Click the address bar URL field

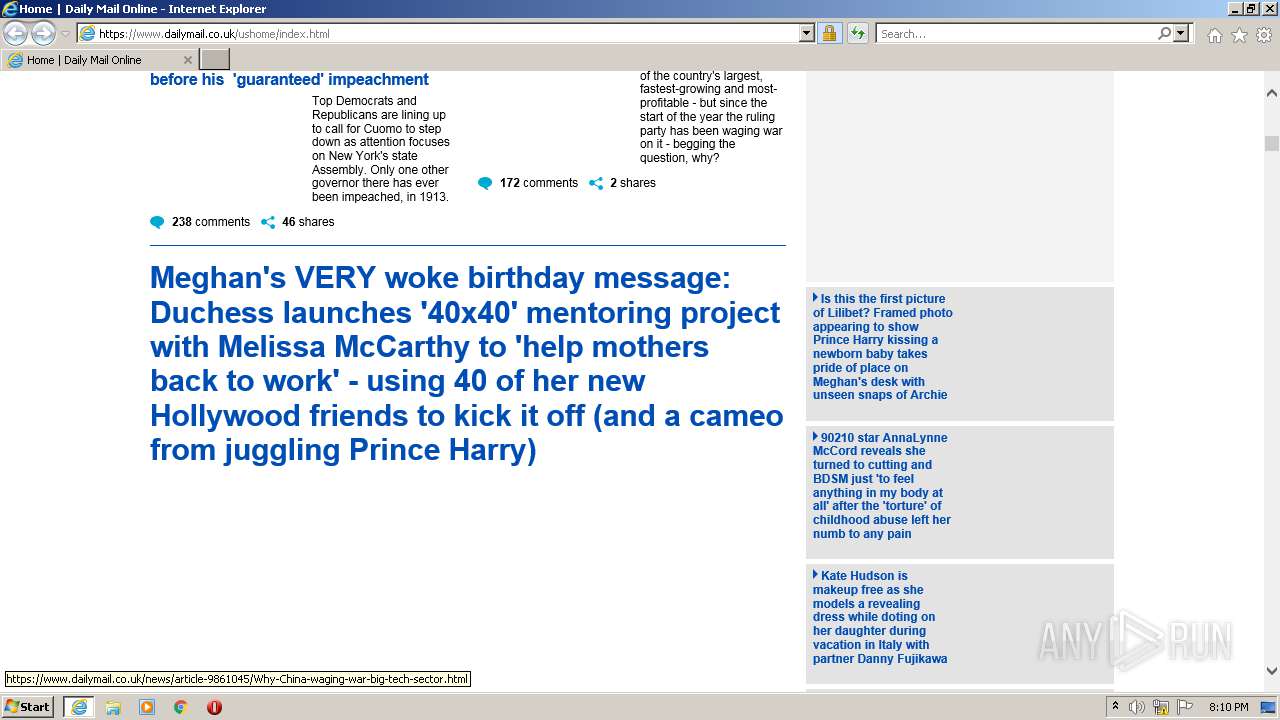447,34
